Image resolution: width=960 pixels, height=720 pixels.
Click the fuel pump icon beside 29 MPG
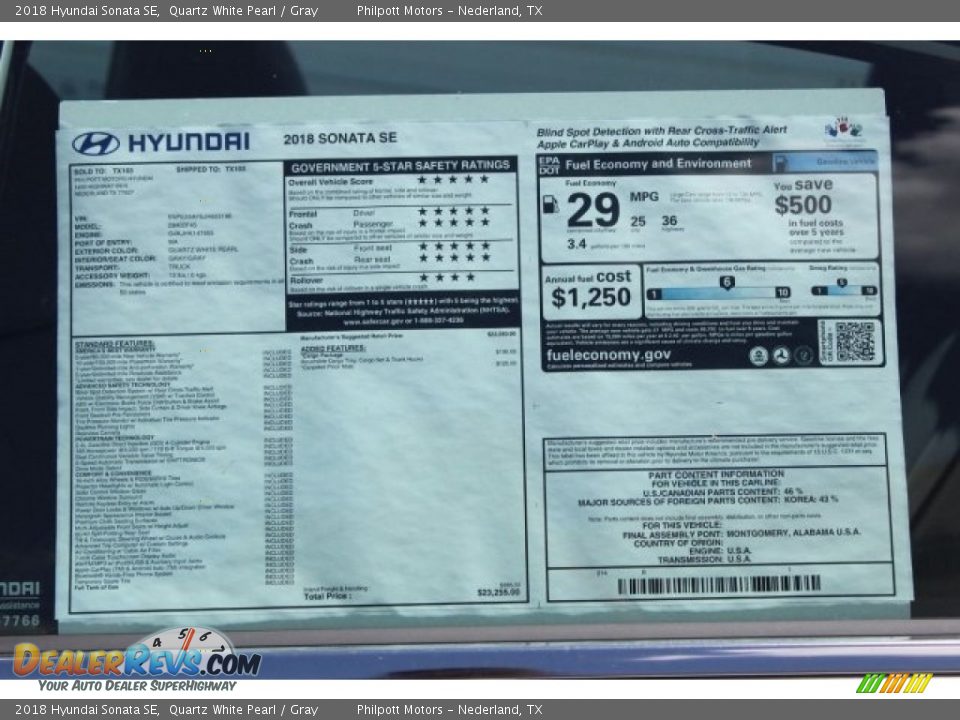pos(551,204)
